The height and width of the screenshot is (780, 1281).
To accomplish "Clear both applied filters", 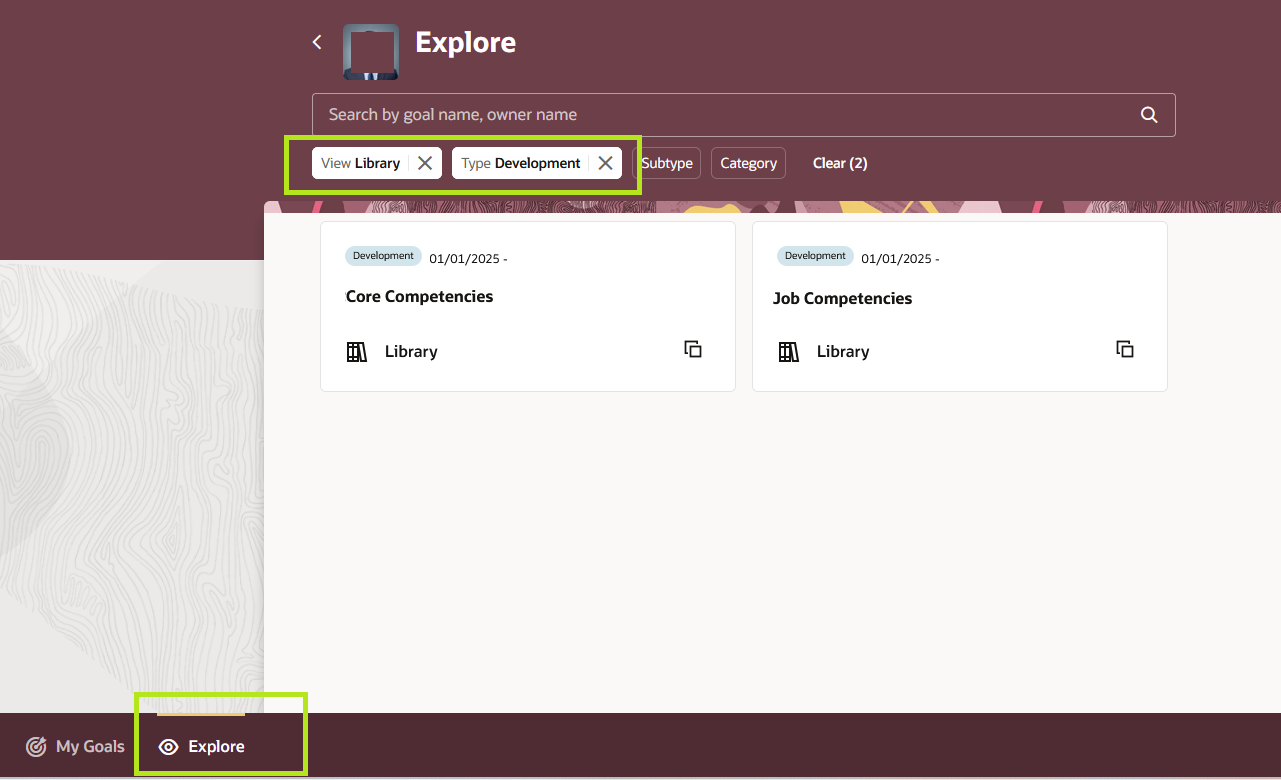I will [840, 163].
